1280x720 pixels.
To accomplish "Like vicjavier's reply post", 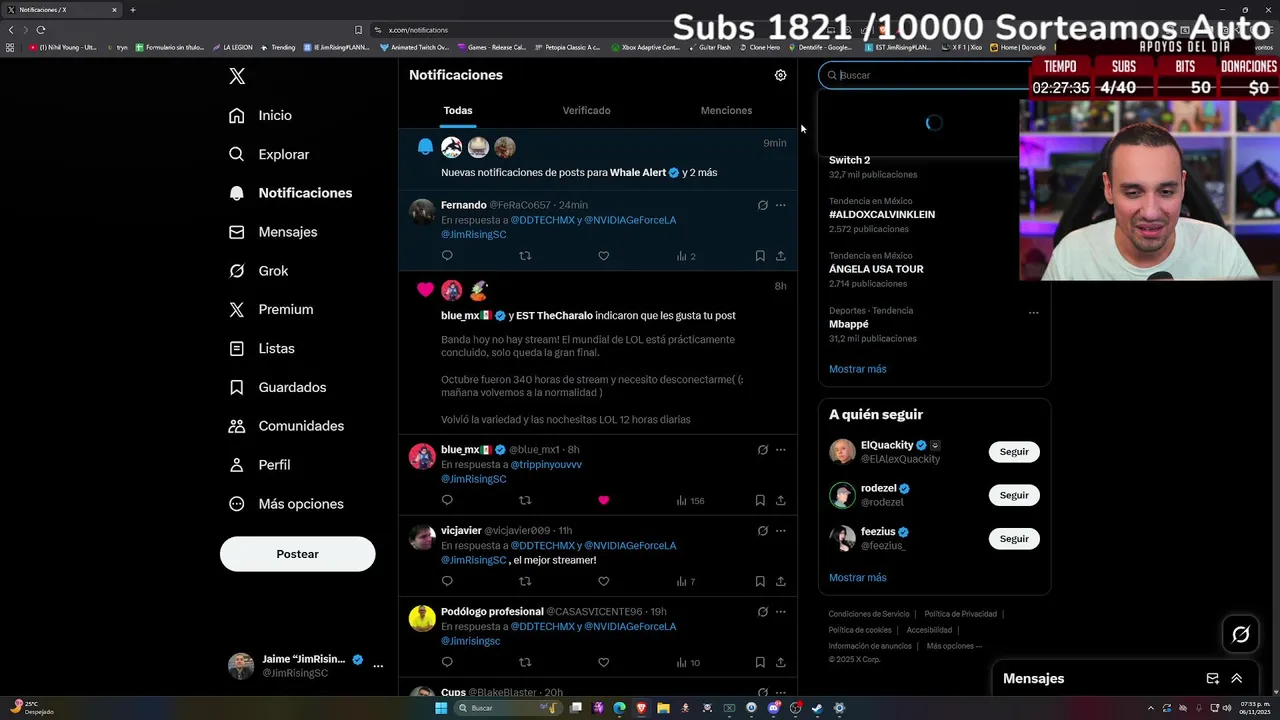I will tap(603, 581).
